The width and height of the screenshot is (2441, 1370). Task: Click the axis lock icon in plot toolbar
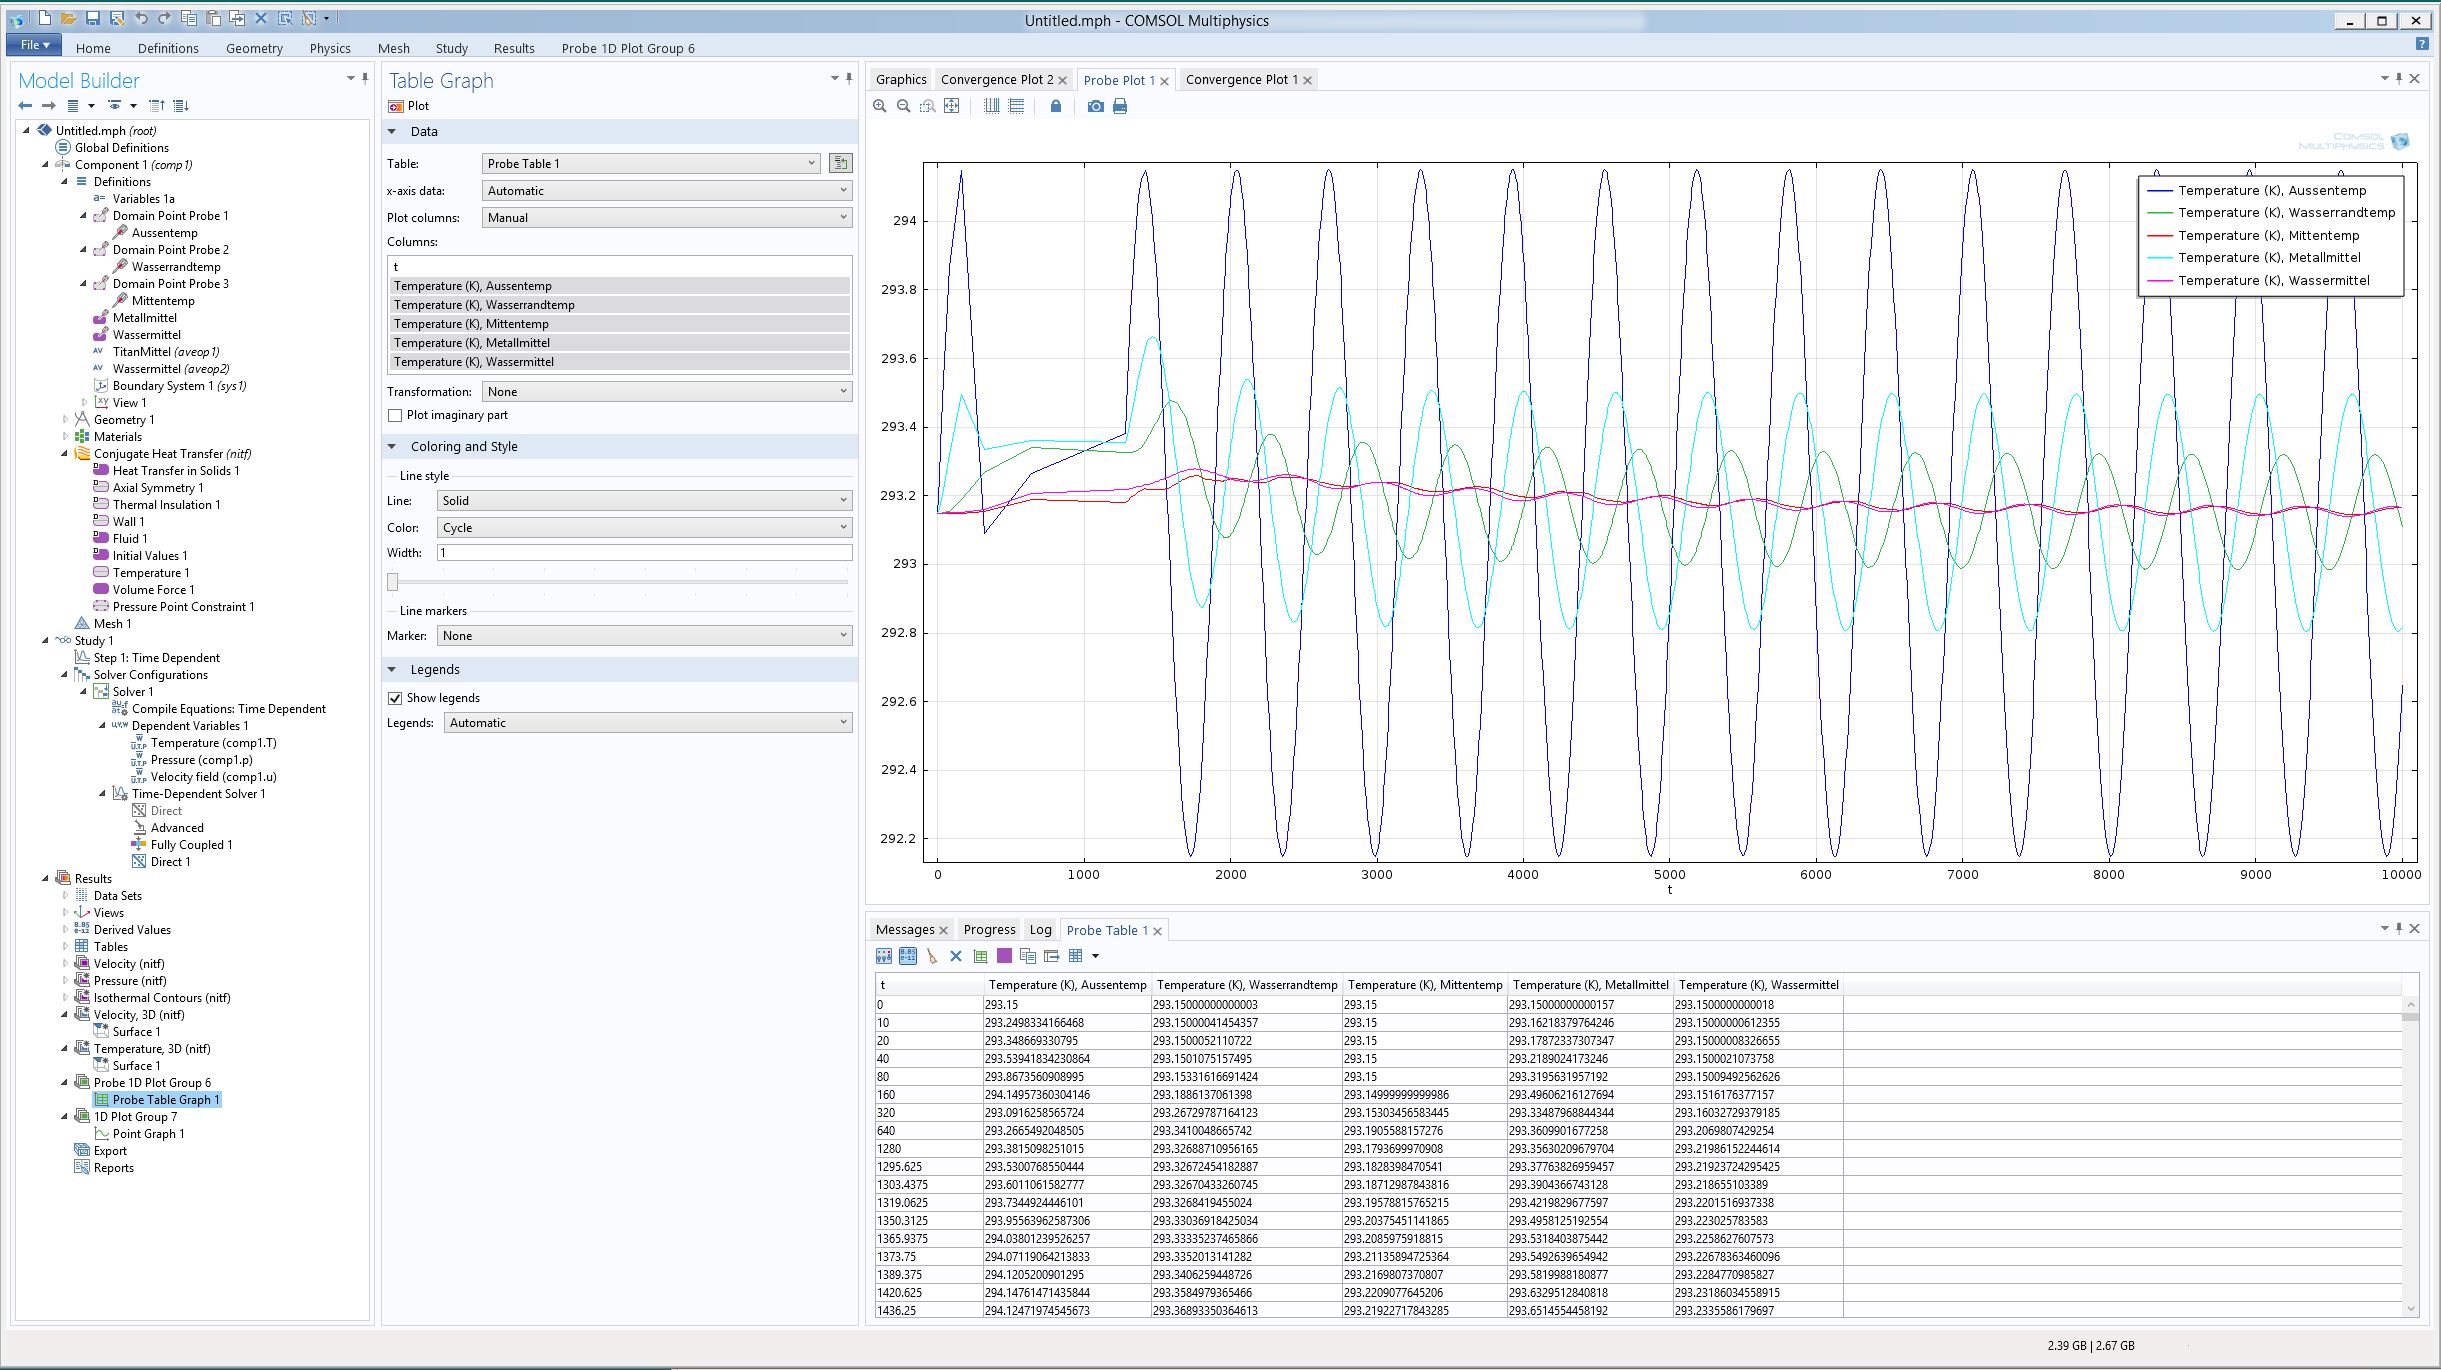tap(1055, 106)
